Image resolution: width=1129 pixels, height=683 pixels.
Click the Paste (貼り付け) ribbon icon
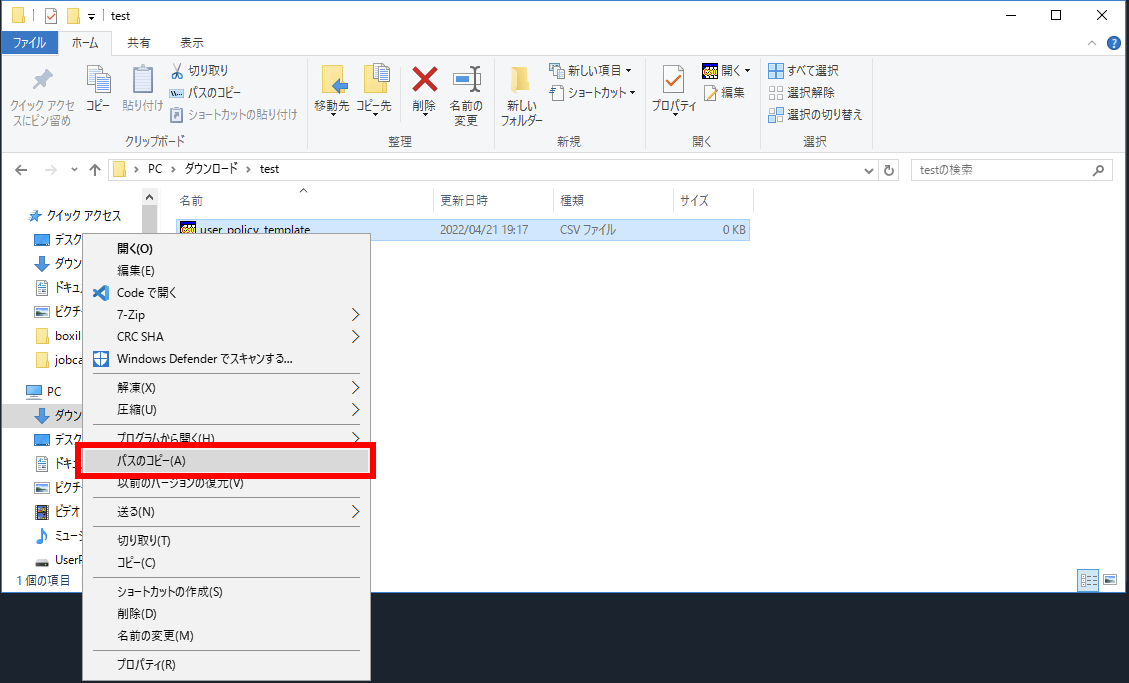point(143,89)
